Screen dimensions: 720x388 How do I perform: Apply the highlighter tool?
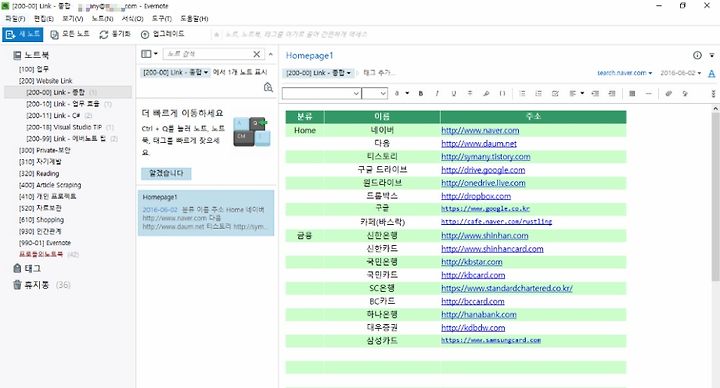tap(486, 93)
